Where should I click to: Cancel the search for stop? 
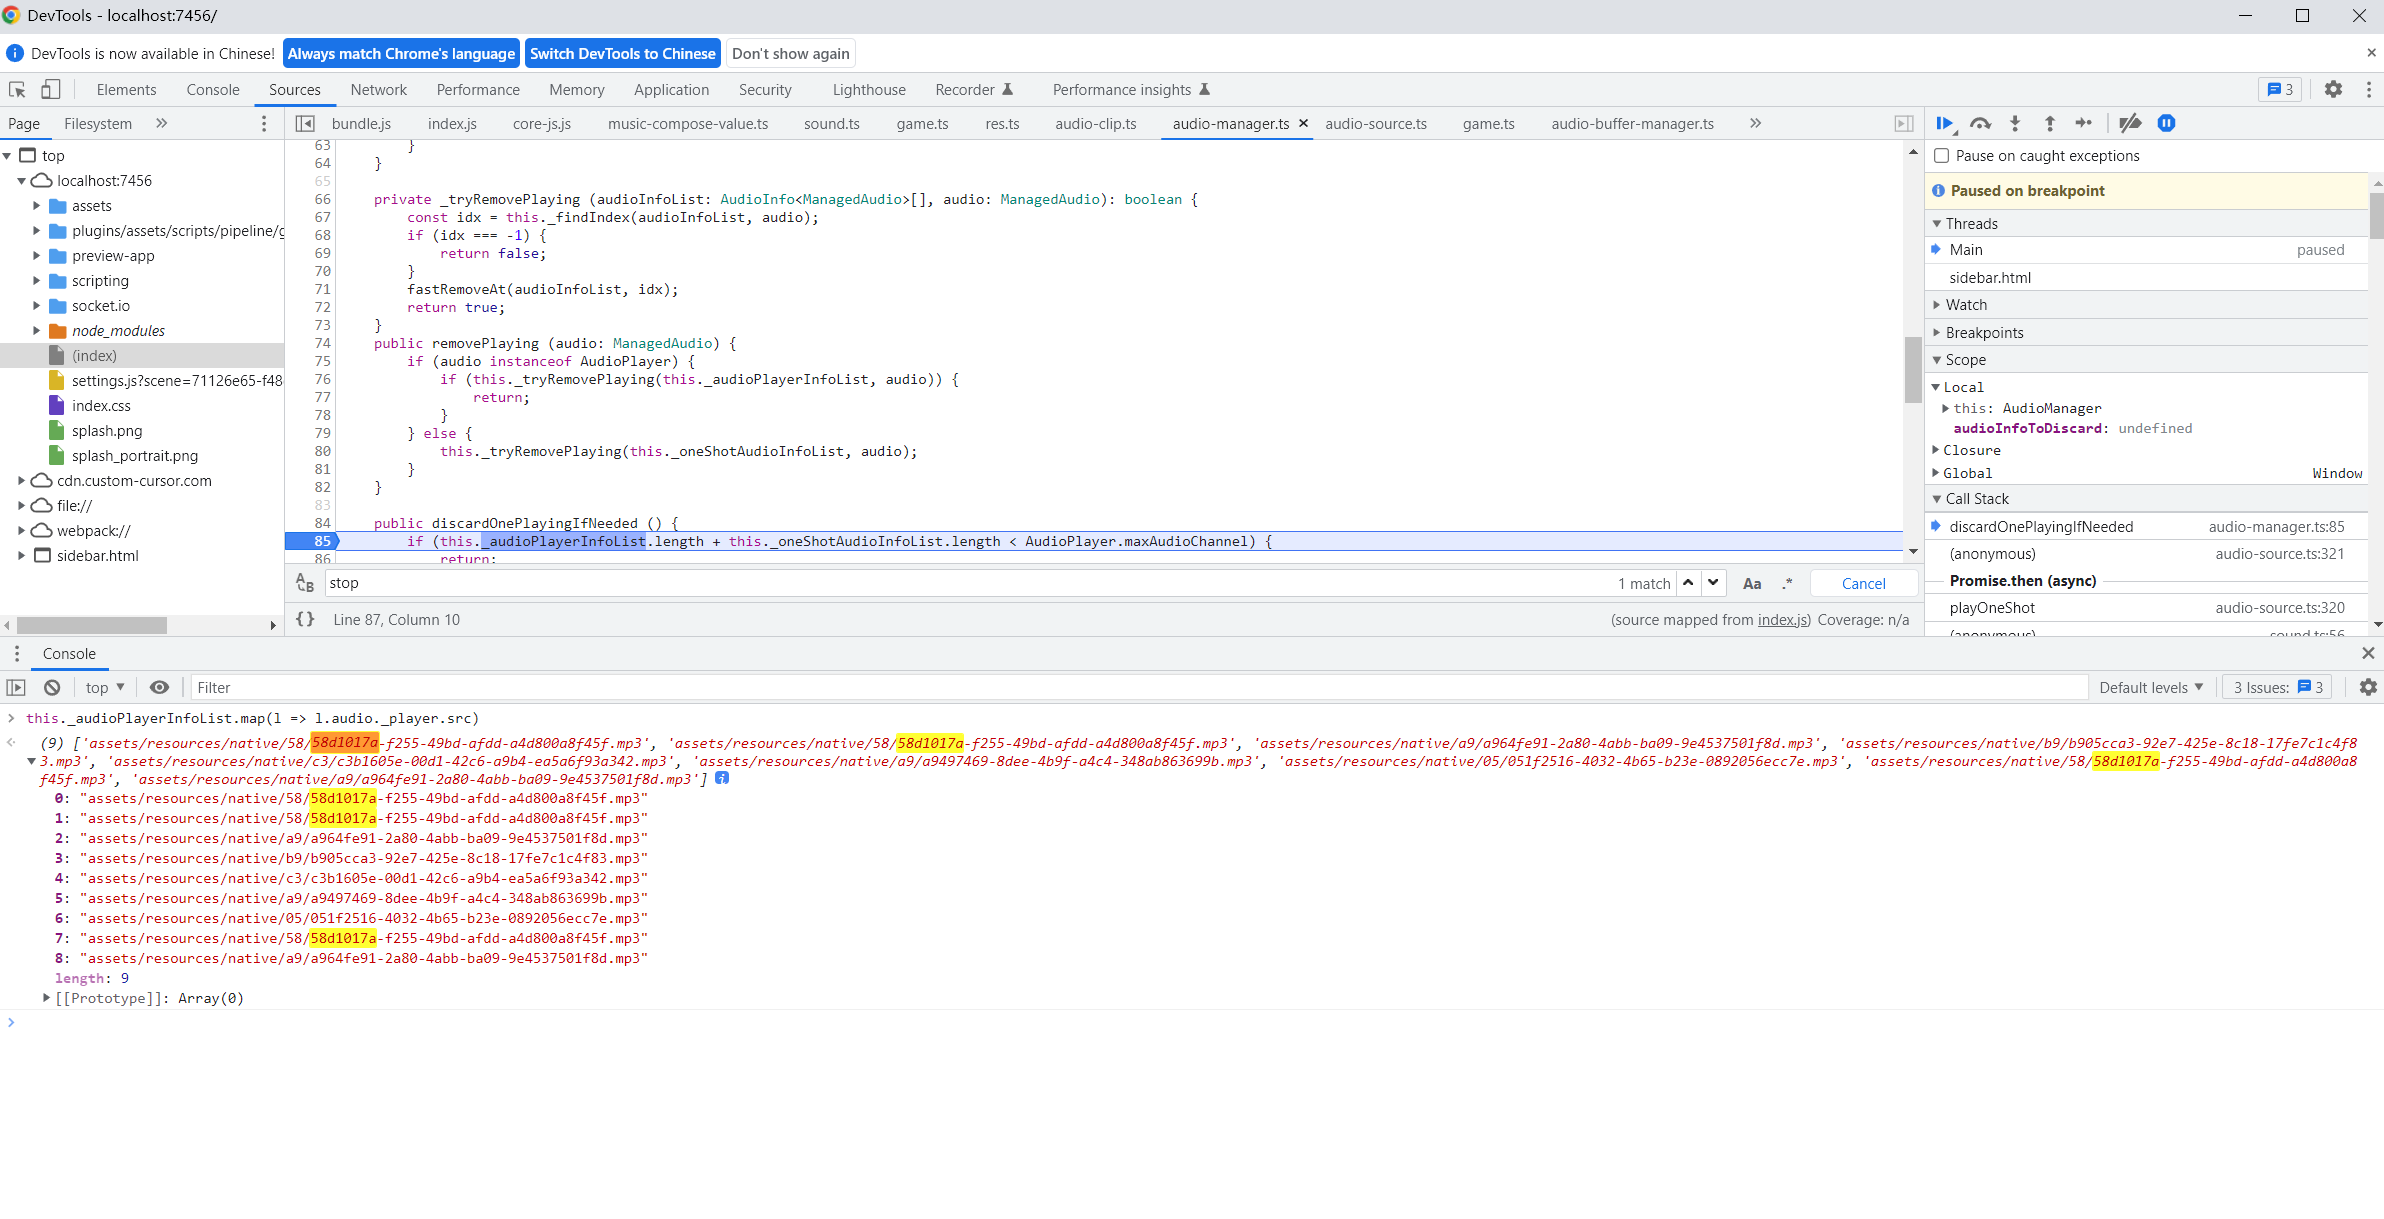click(x=1863, y=583)
